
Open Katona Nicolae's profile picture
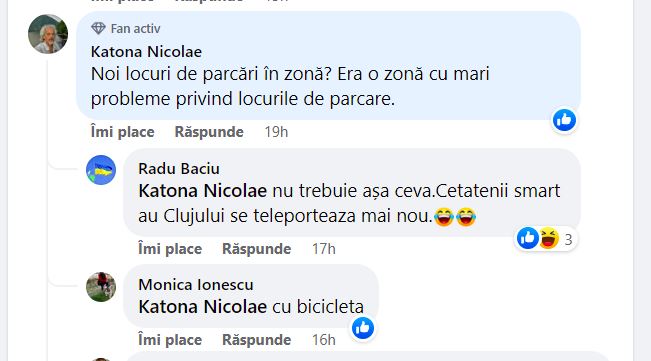click(x=48, y=34)
